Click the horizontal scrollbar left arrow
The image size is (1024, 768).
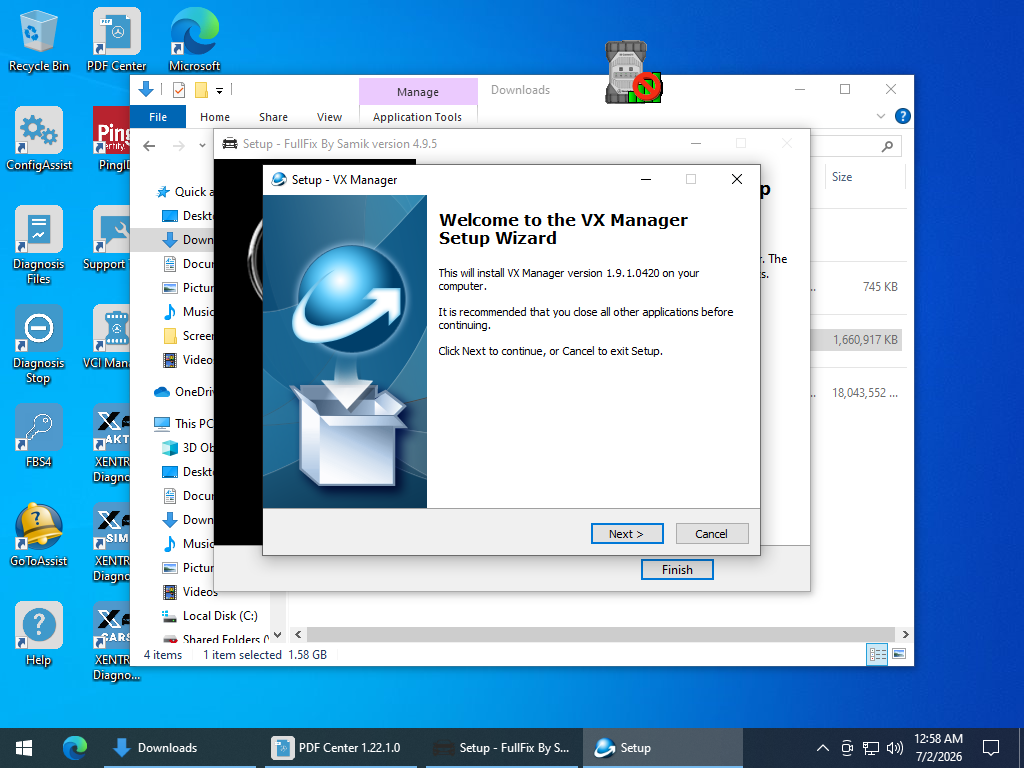point(298,634)
